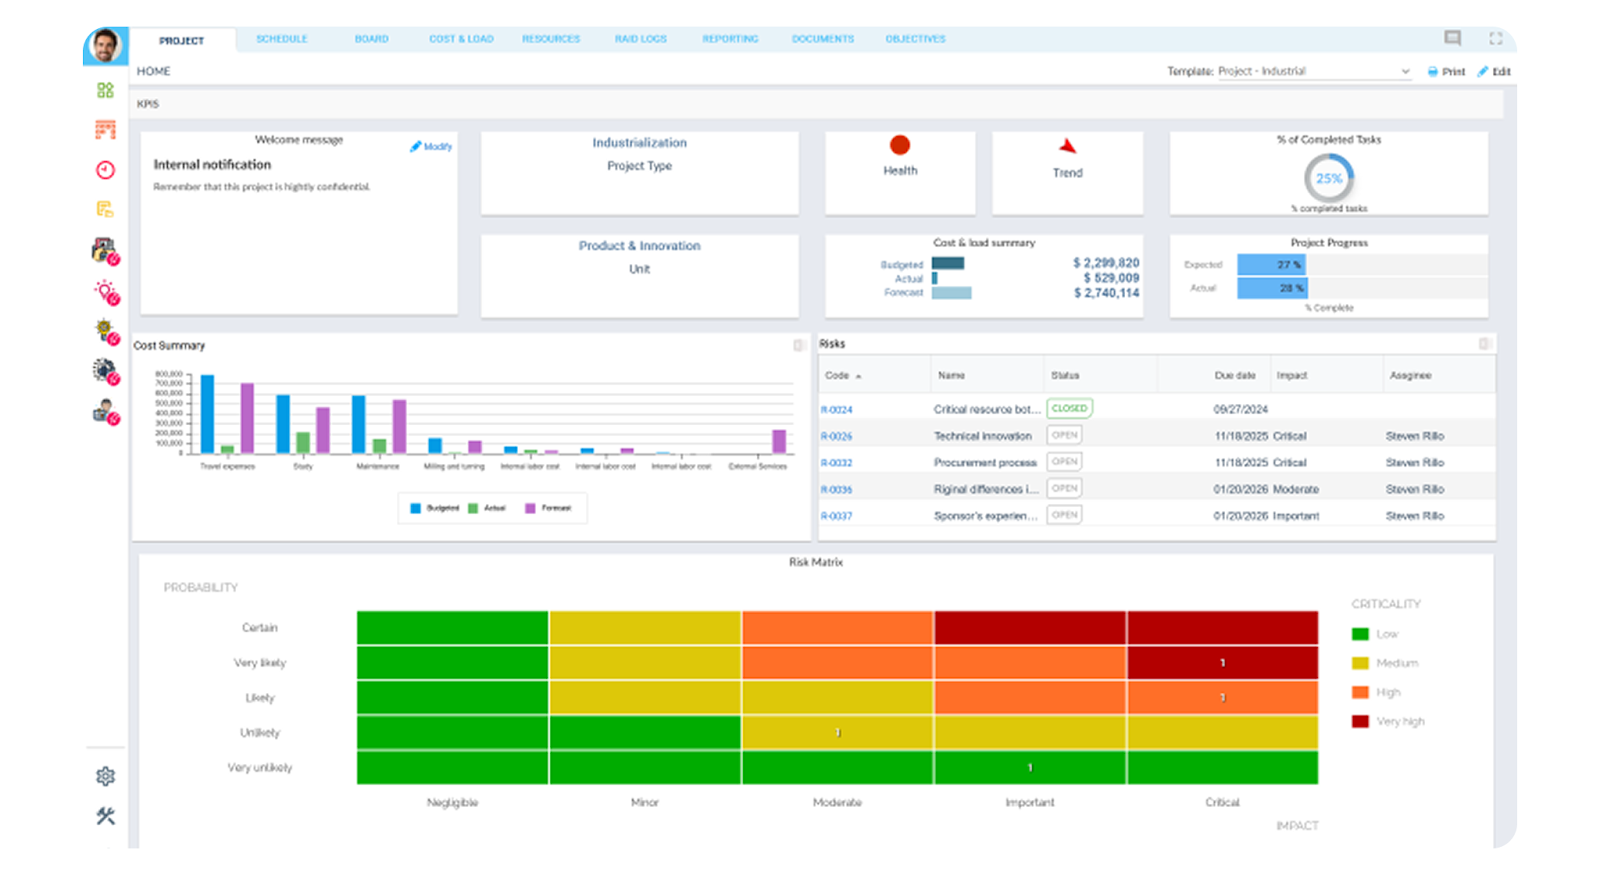Open the green dashboard grid icon in sidebar

(105, 90)
